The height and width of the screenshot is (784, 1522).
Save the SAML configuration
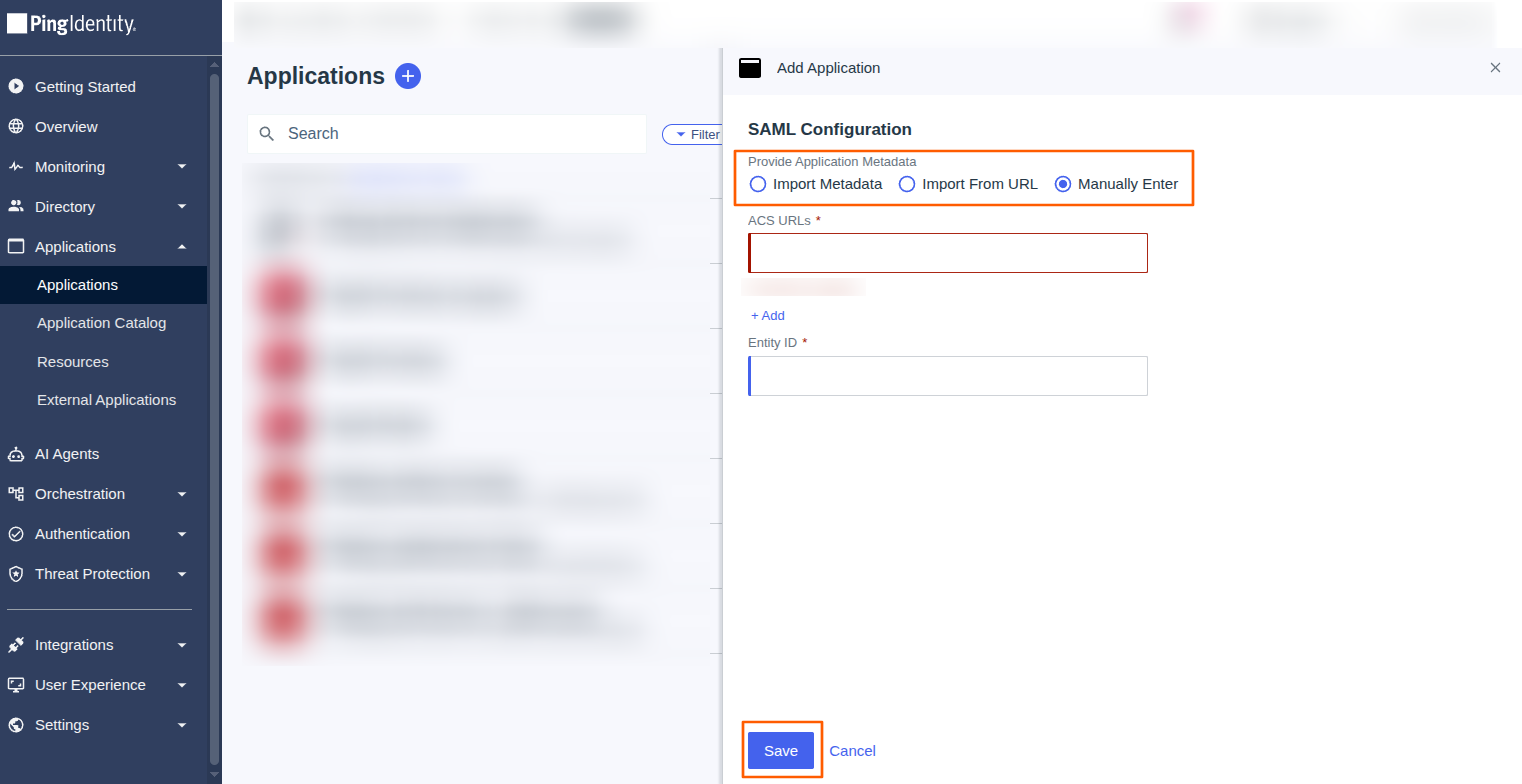click(x=781, y=751)
